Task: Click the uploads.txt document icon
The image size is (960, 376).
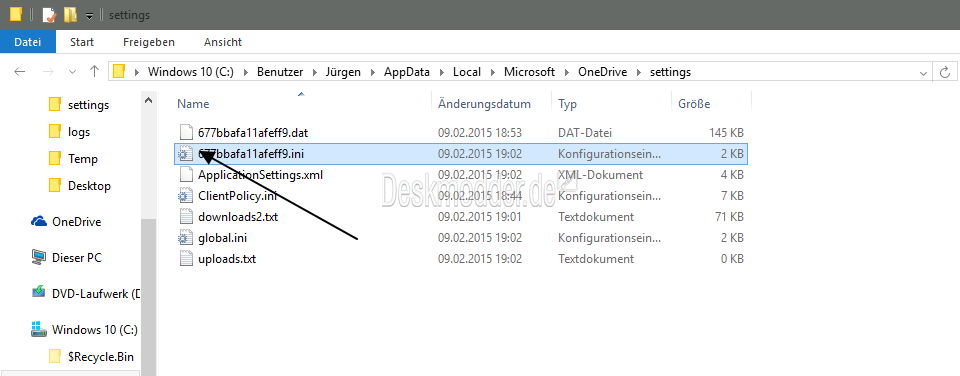Action: pyautogui.click(x=186, y=259)
